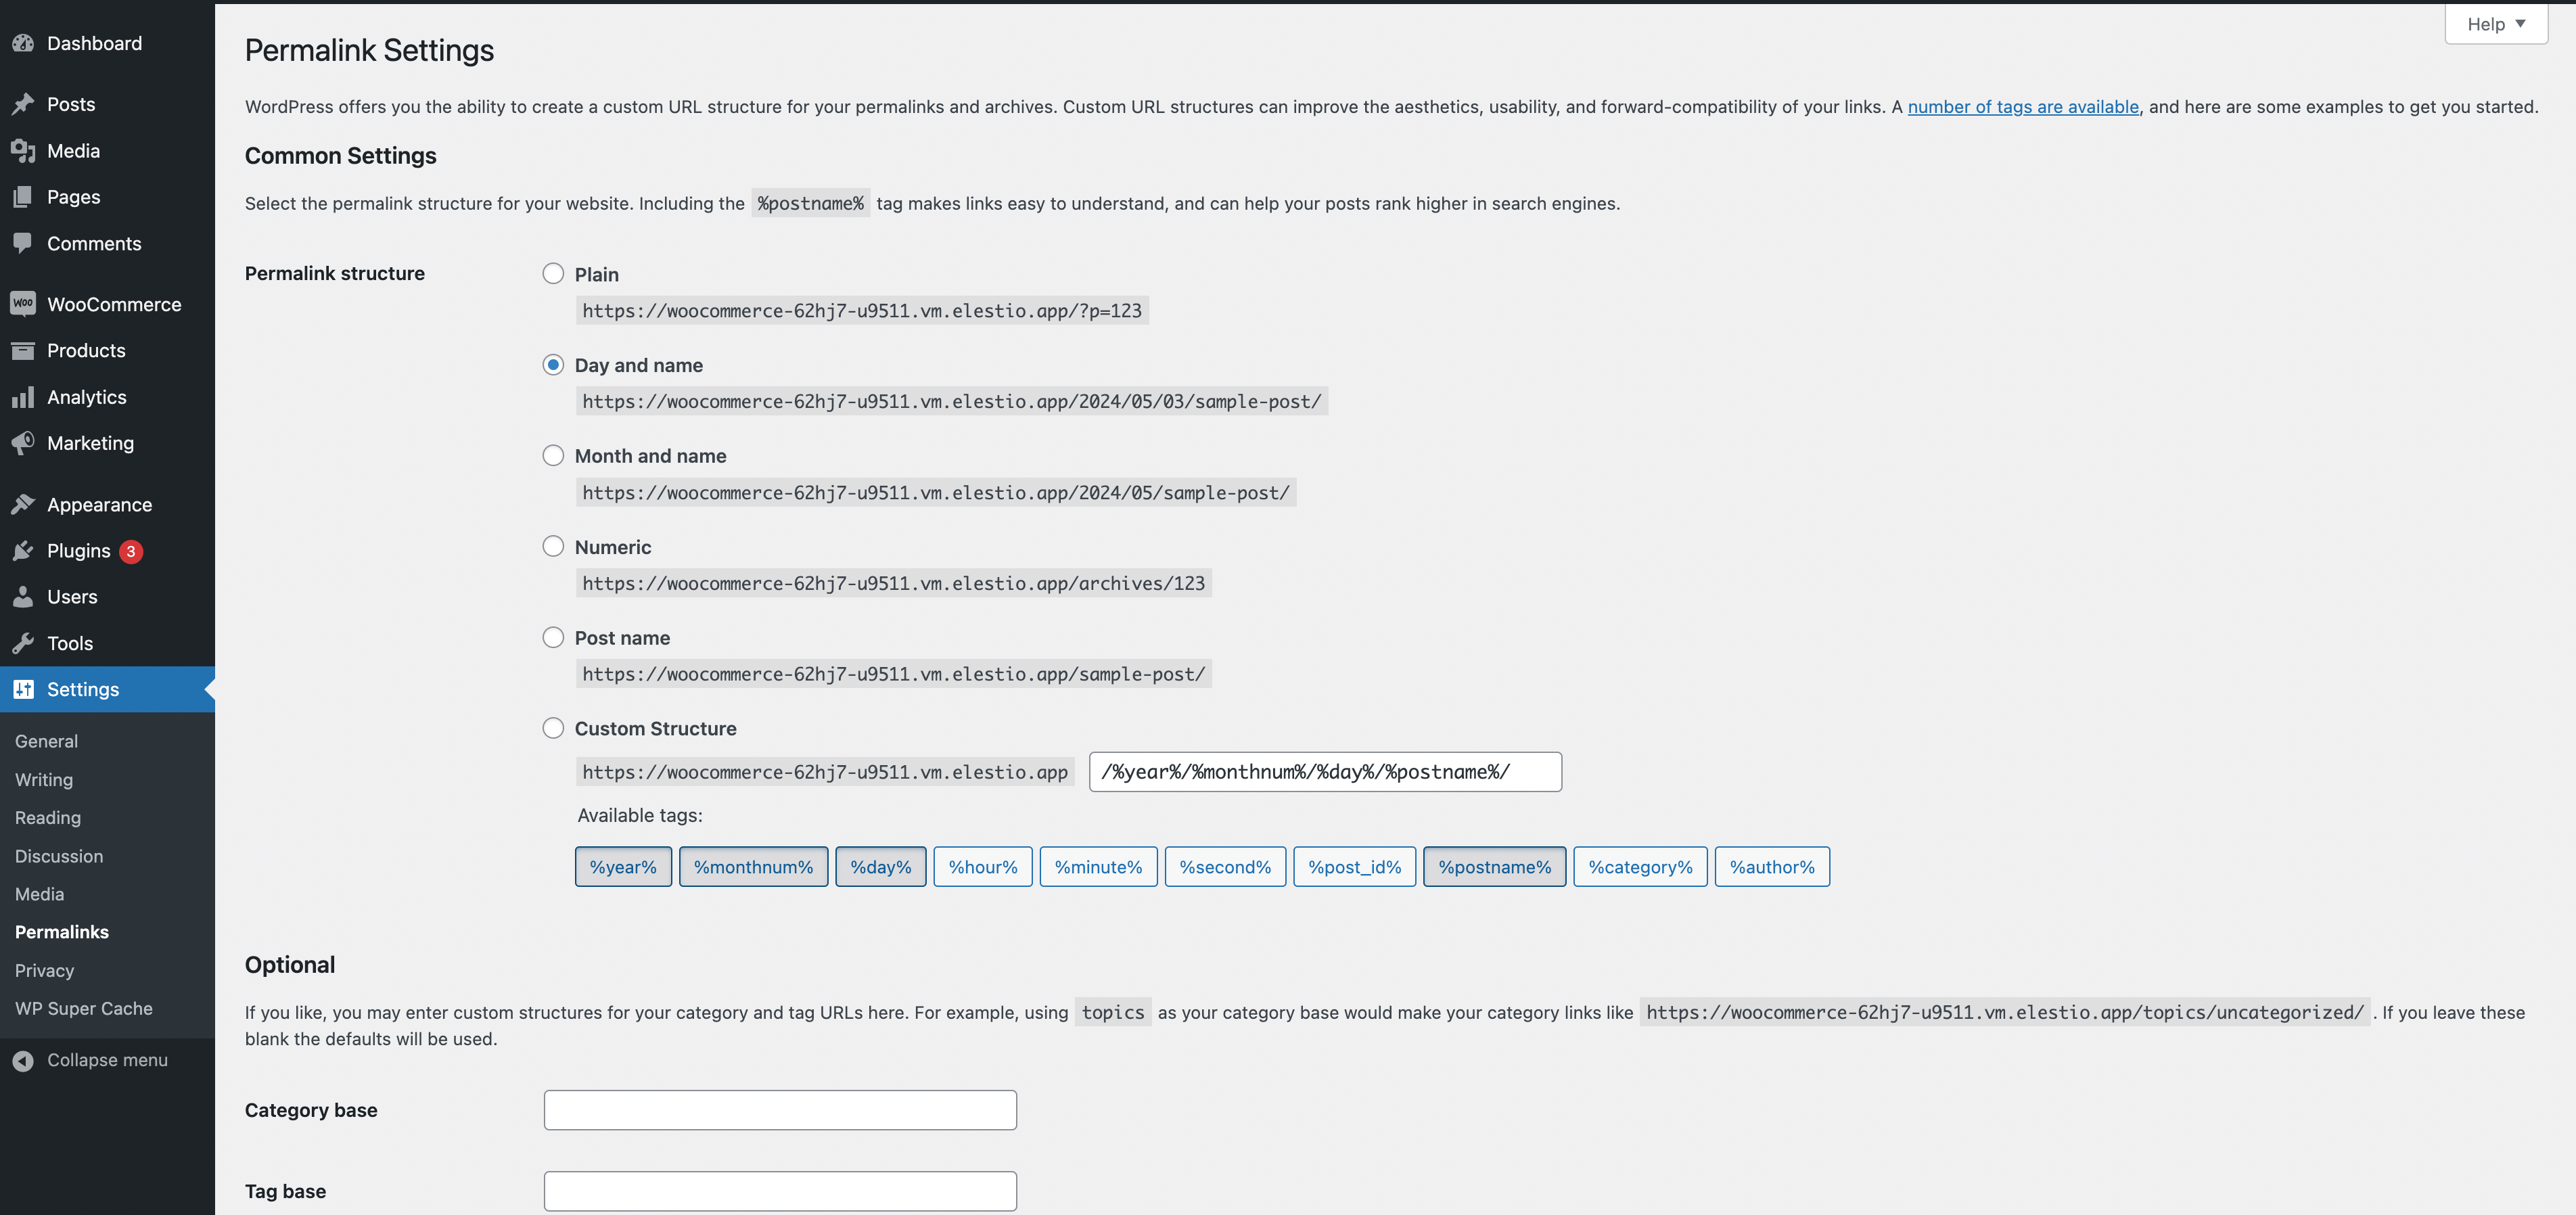Open the Reading settings submenu
This screenshot has height=1215, width=2576.
pyautogui.click(x=48, y=818)
